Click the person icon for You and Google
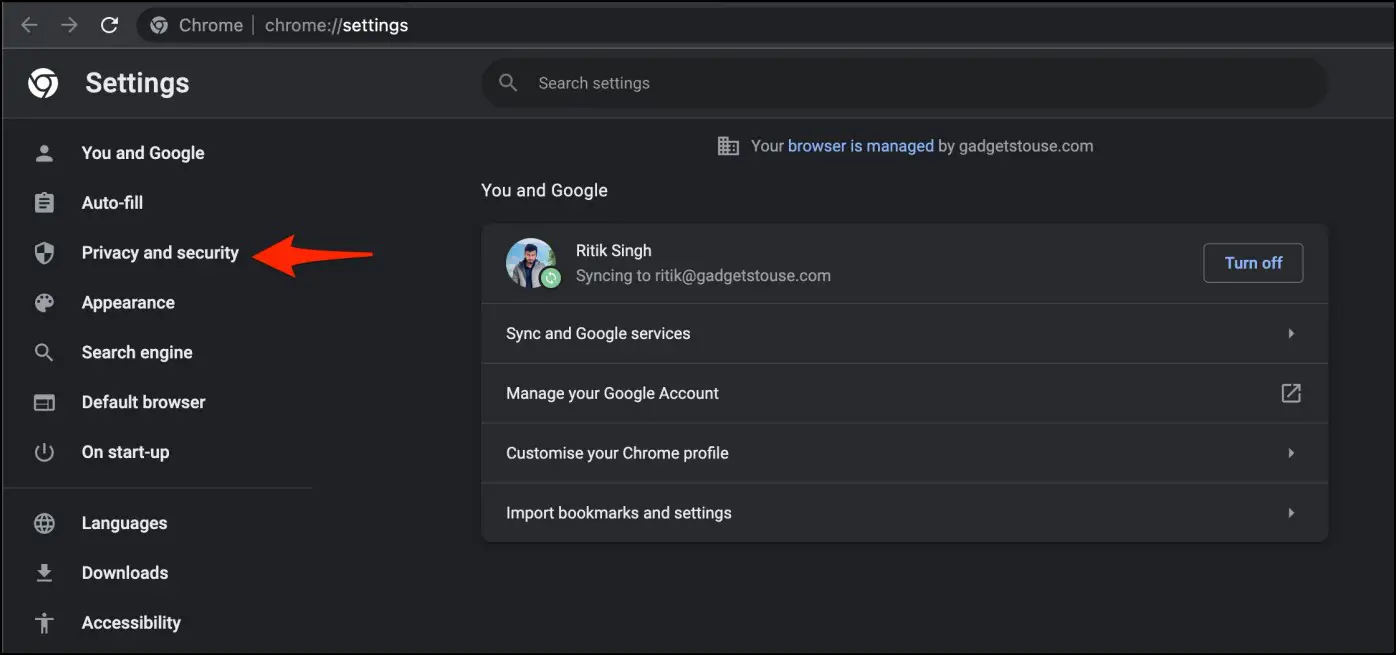 (44, 153)
